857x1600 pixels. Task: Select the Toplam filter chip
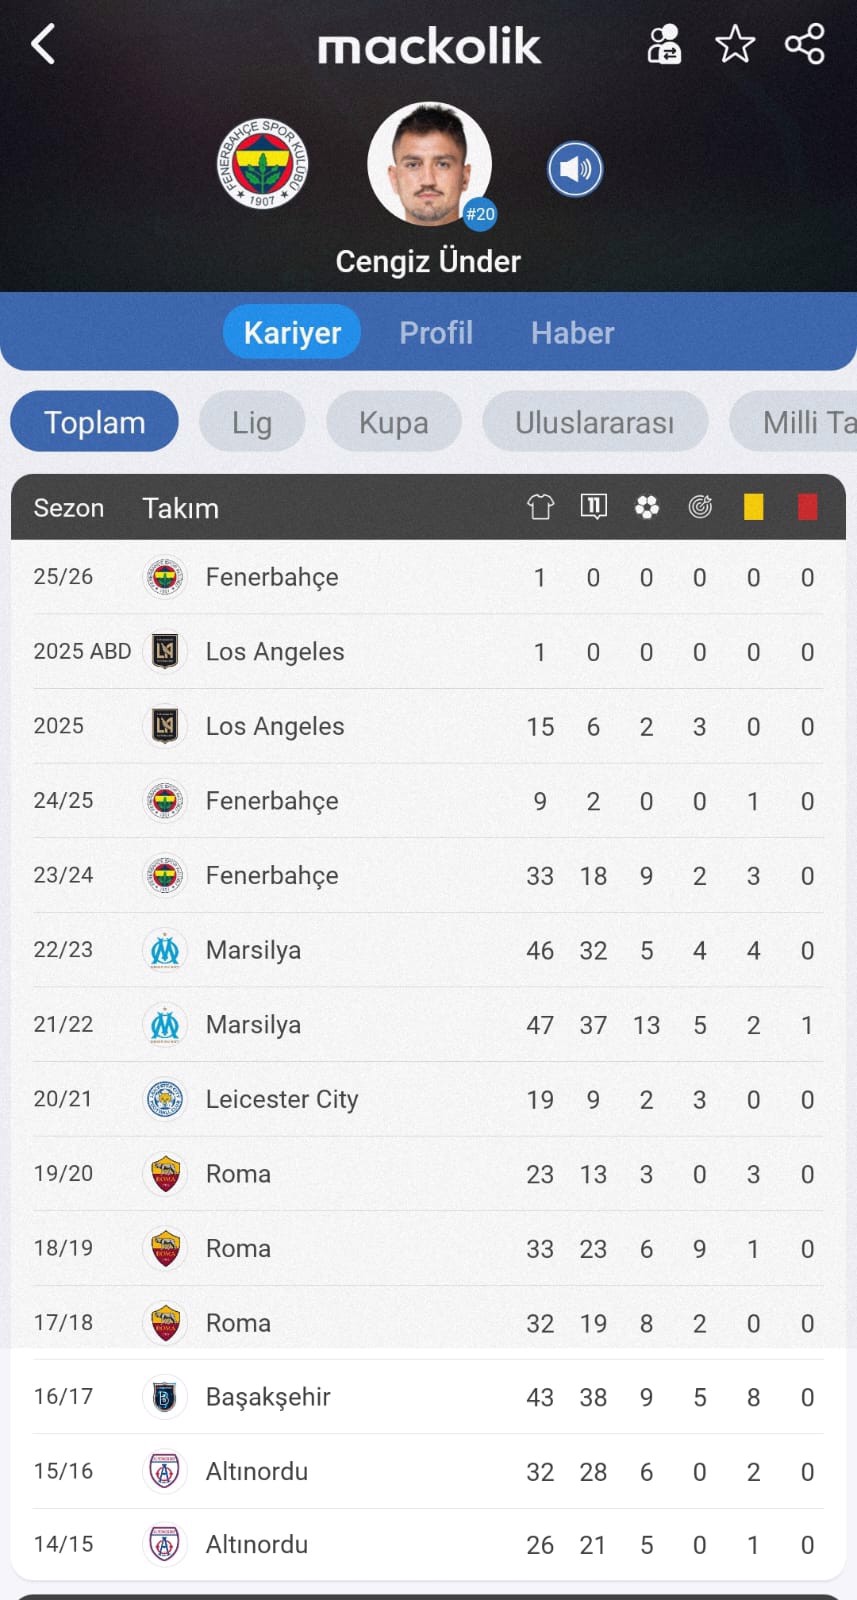pyautogui.click(x=95, y=422)
